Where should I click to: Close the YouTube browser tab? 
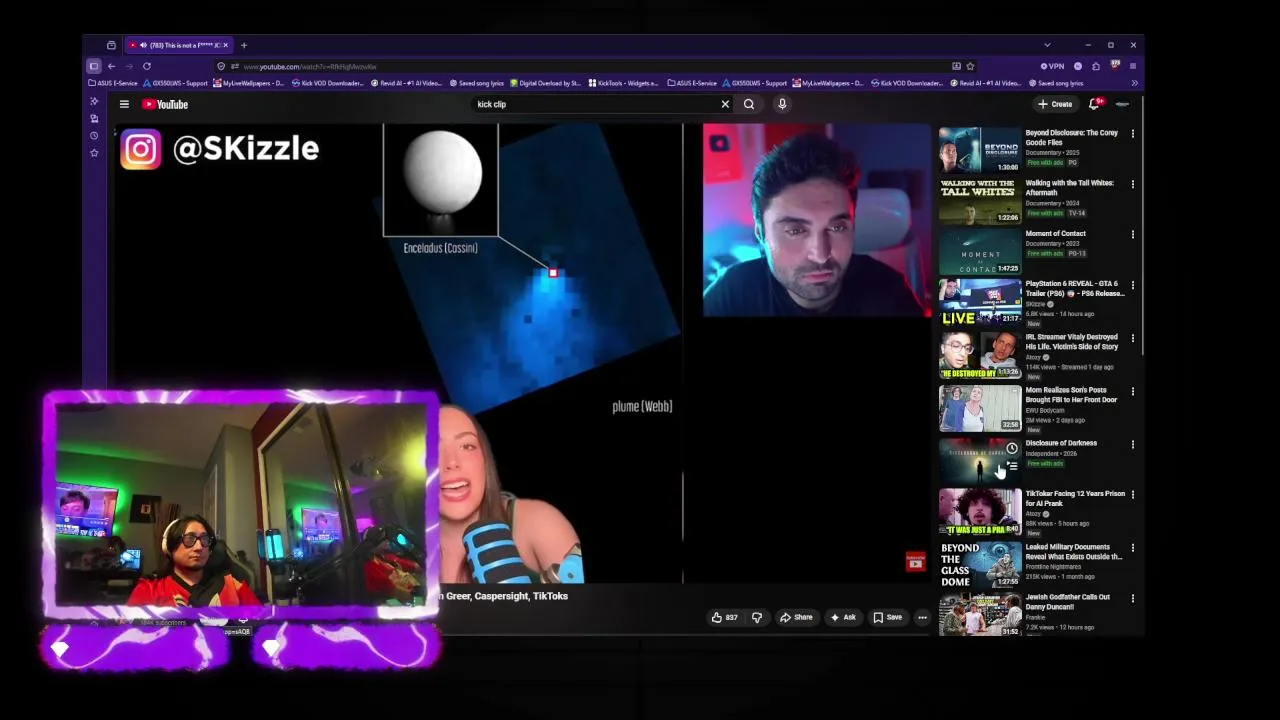[226, 45]
